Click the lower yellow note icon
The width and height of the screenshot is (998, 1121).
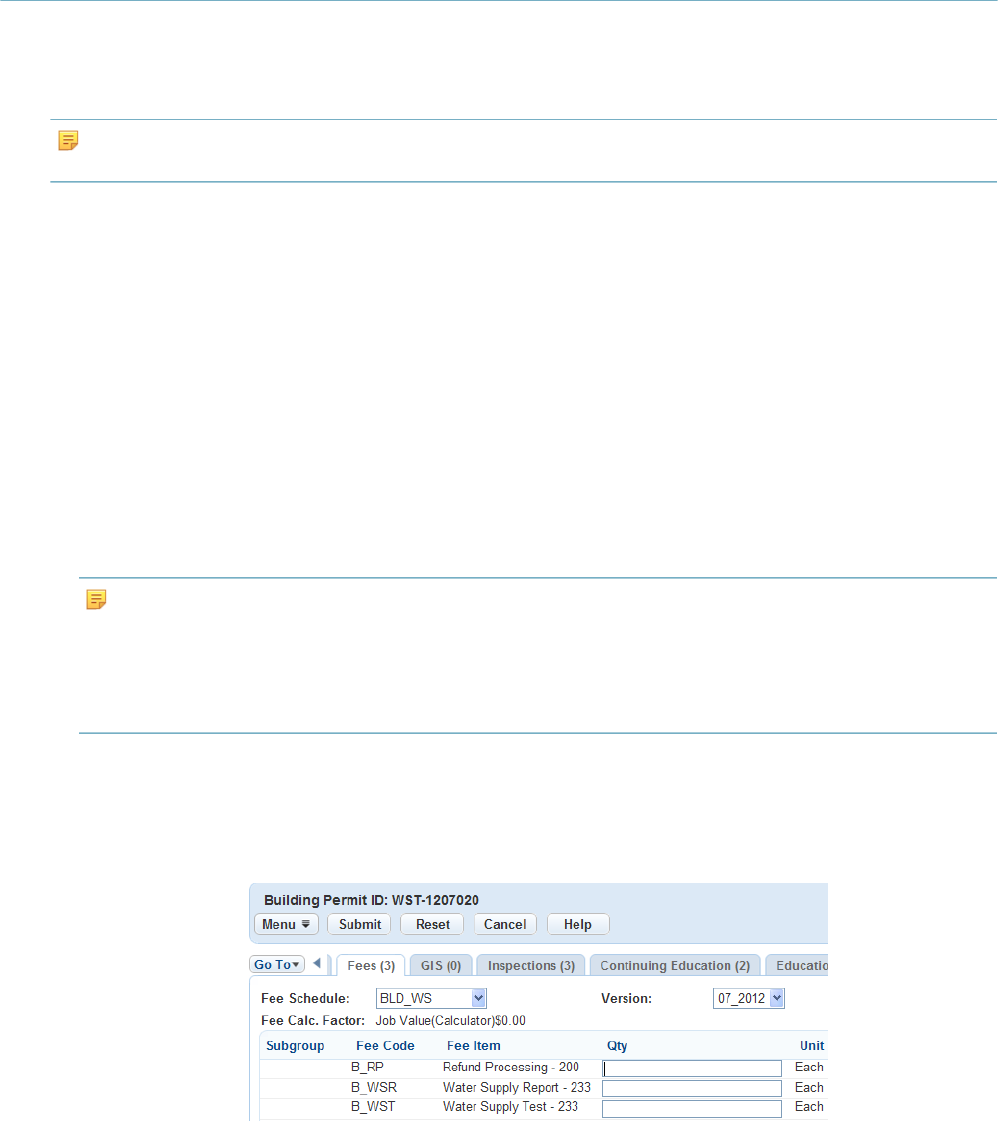coord(97,599)
